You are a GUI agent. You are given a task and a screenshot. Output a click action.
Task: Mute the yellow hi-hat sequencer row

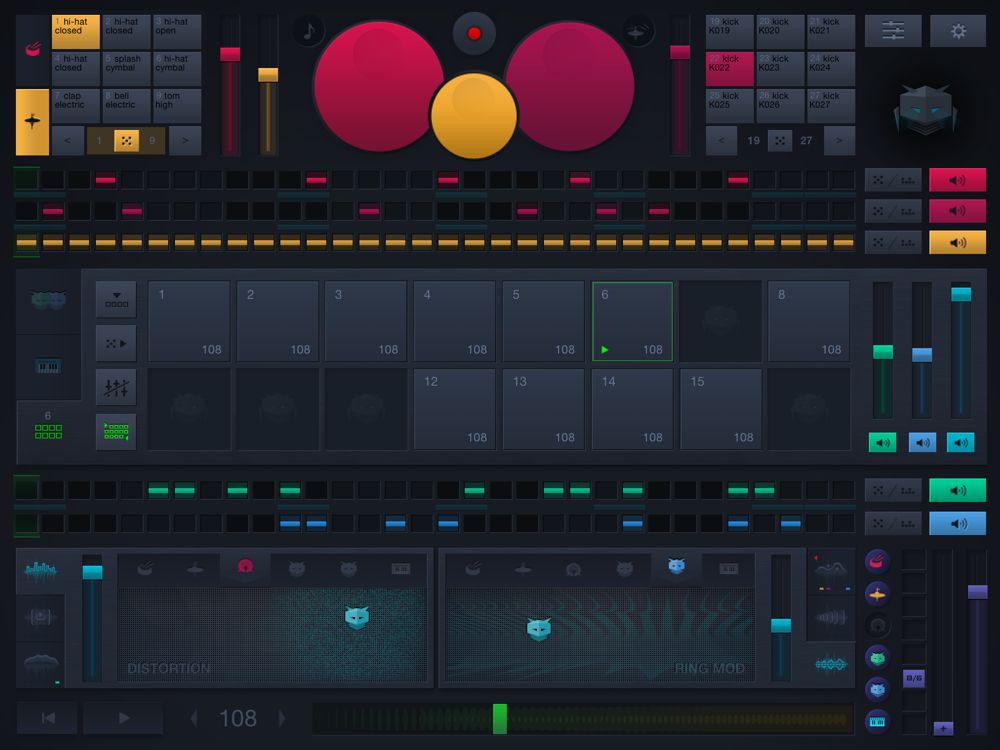tap(957, 242)
